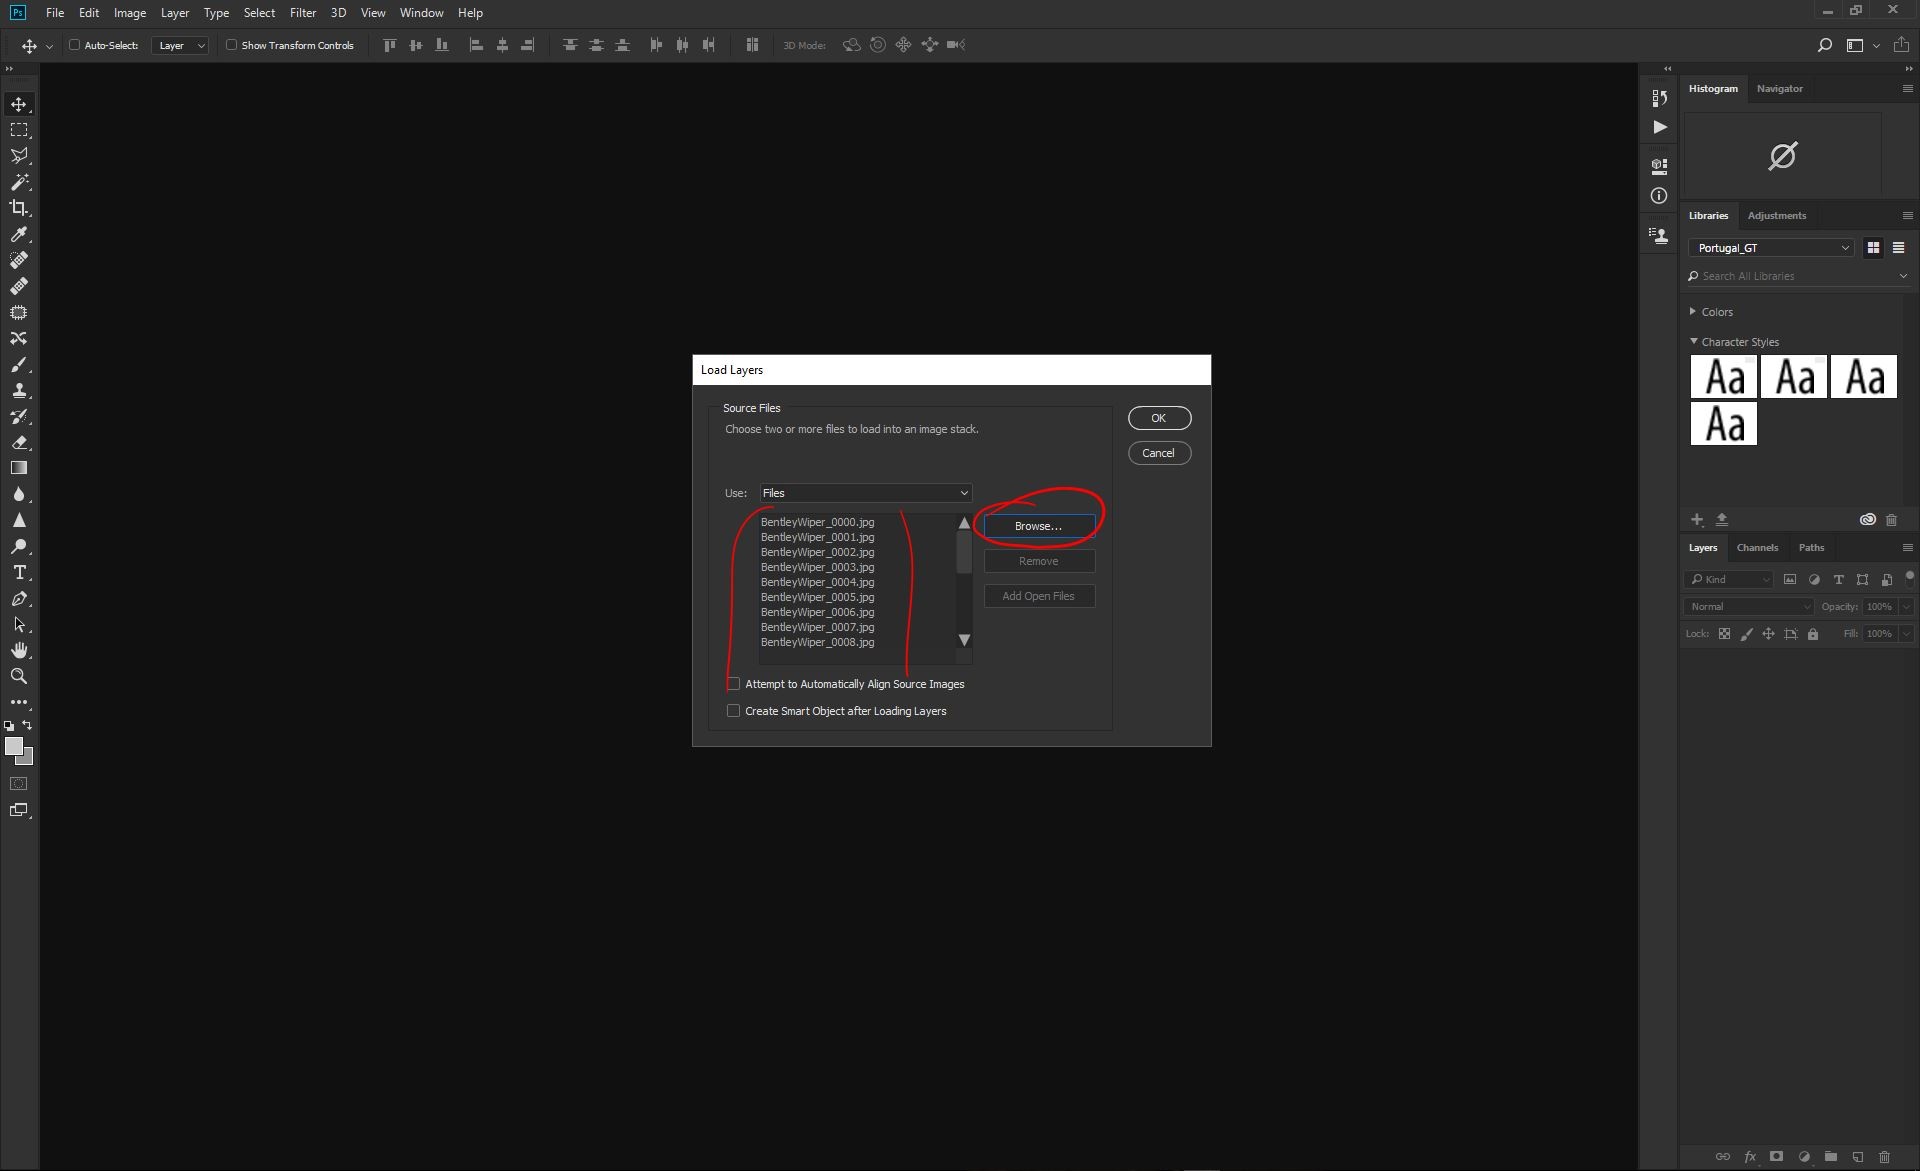Image resolution: width=1920 pixels, height=1171 pixels.
Task: Enable Auto-Select checkbox
Action: (x=74, y=45)
